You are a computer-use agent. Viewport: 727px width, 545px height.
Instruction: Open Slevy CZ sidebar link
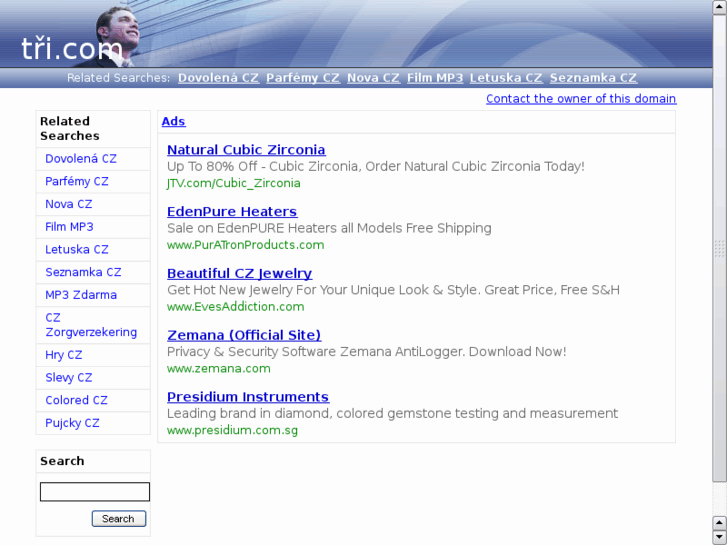pos(69,378)
